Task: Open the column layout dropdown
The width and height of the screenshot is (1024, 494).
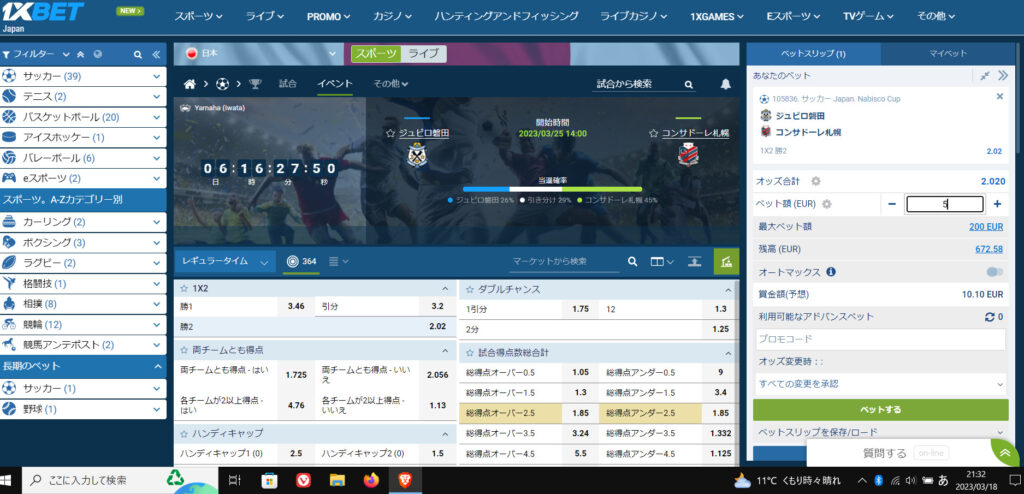Action: pos(662,261)
